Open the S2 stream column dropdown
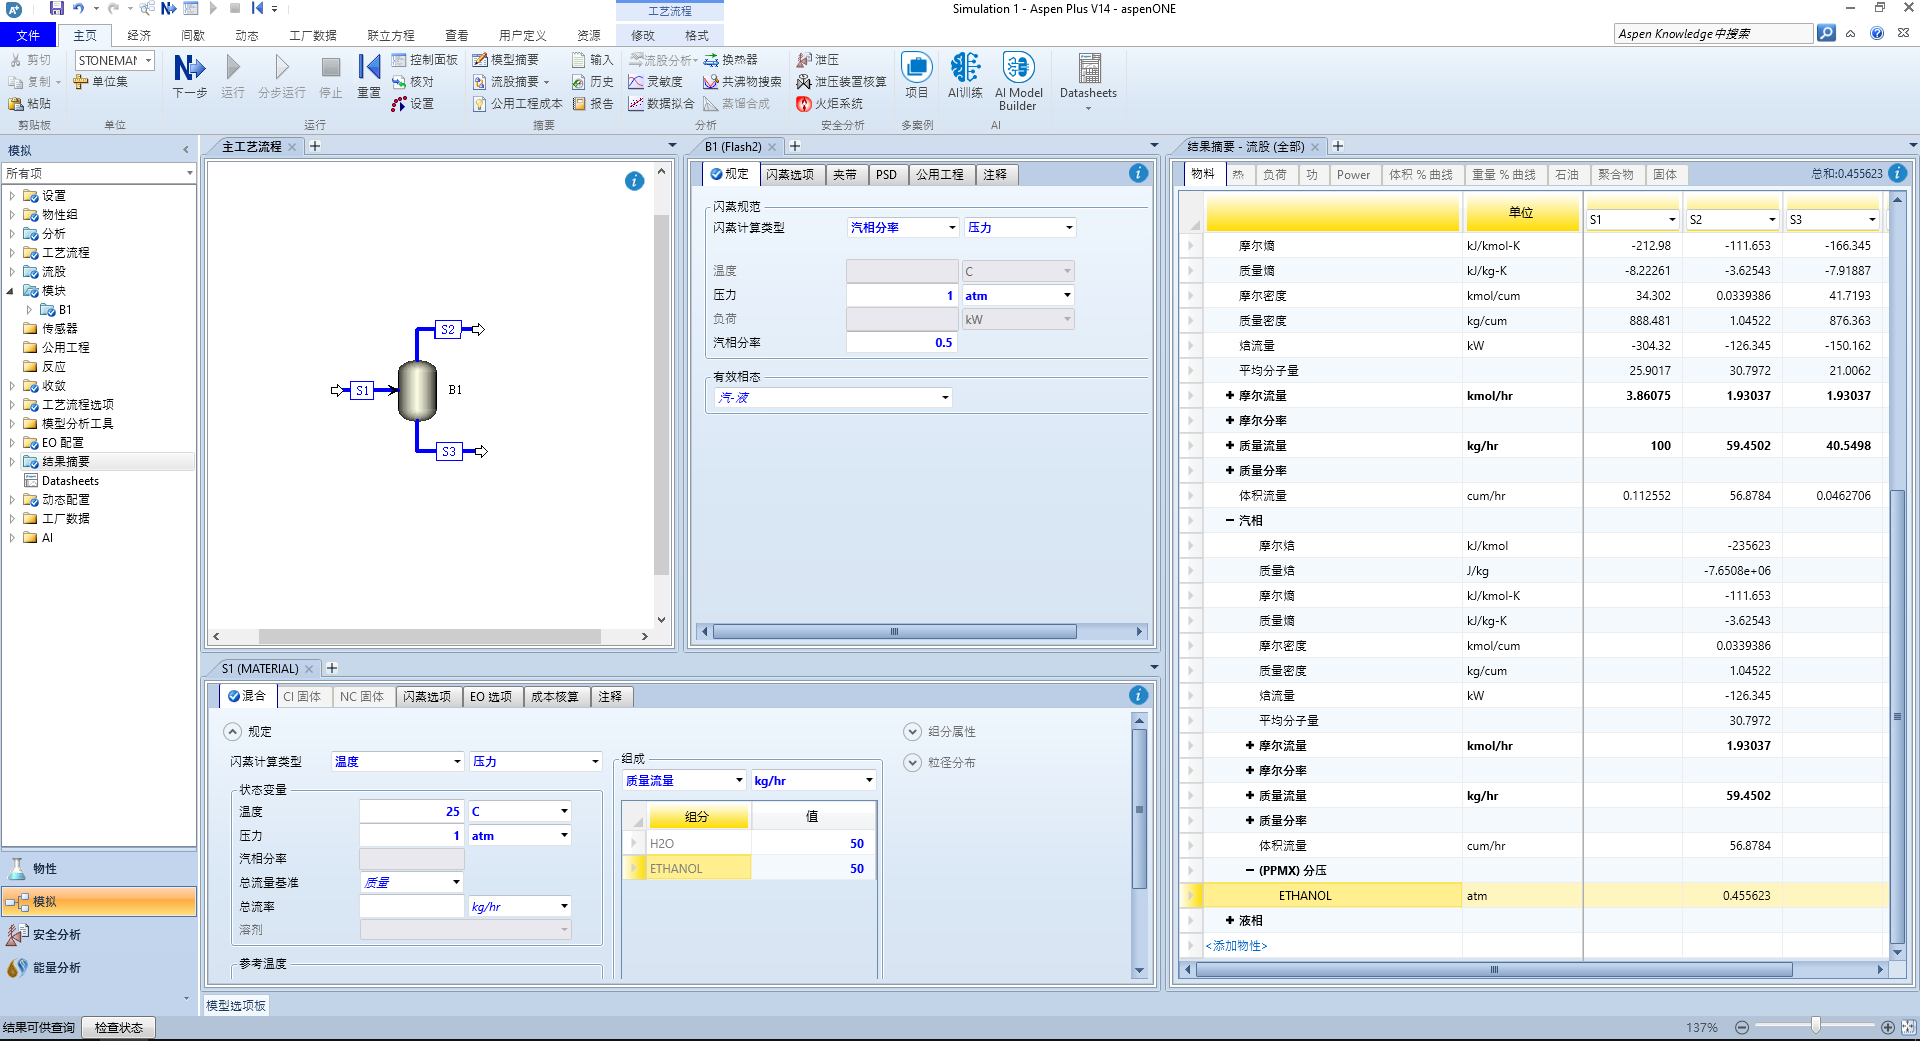The width and height of the screenshot is (1920, 1041). [1772, 220]
